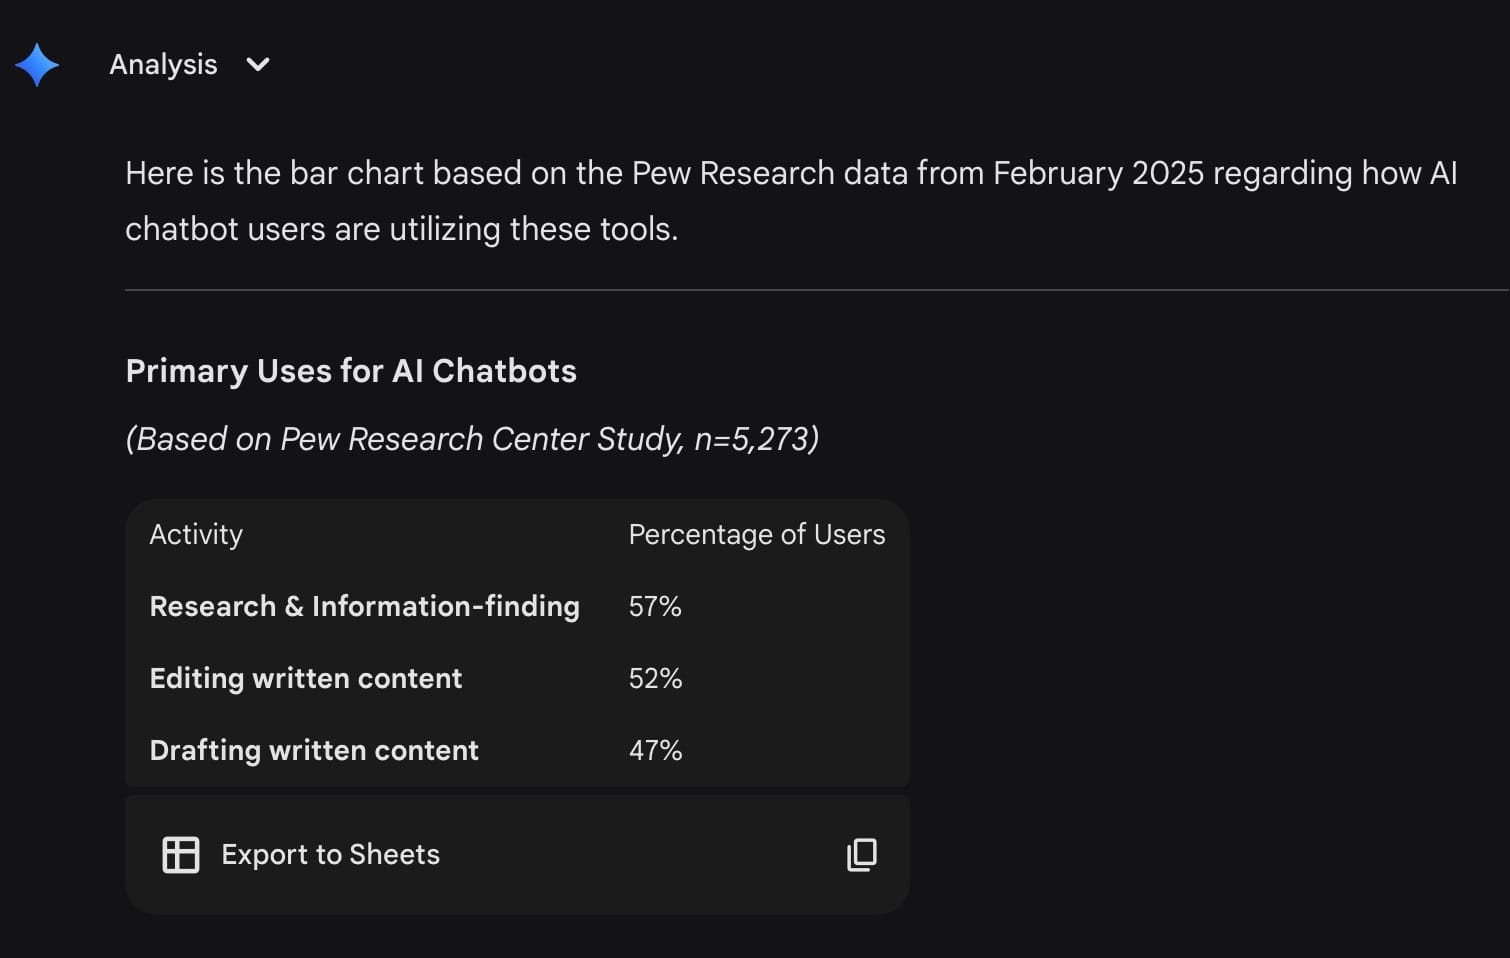Select the Activity column header
Viewport: 1510px width, 958px height.
[196, 535]
